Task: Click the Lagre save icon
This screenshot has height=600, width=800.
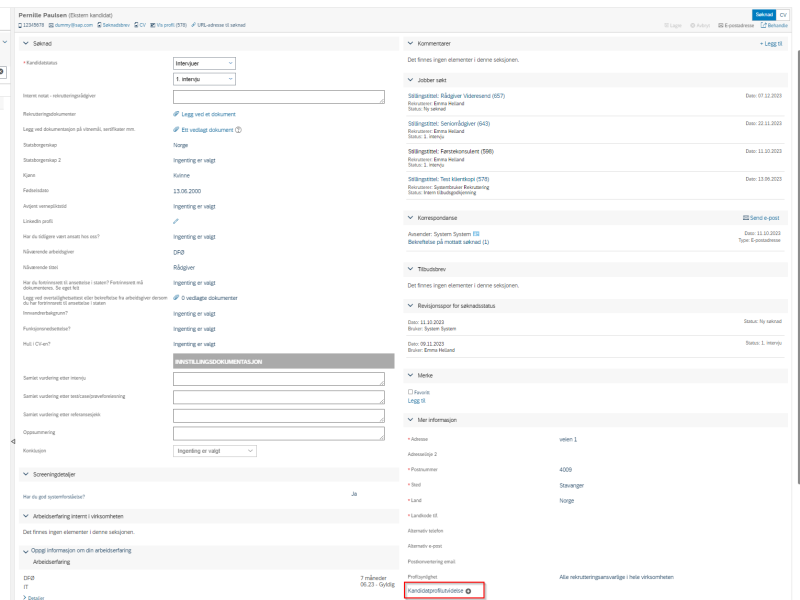Action: click(x=666, y=25)
